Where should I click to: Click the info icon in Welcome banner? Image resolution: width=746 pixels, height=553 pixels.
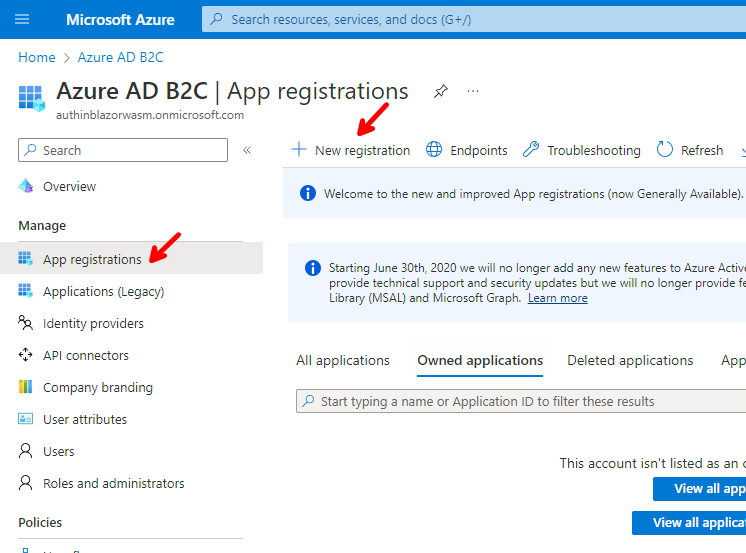tap(308, 193)
